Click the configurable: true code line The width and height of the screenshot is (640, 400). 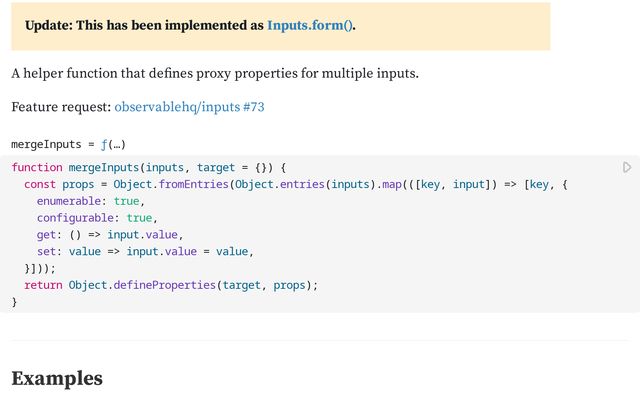point(97,218)
